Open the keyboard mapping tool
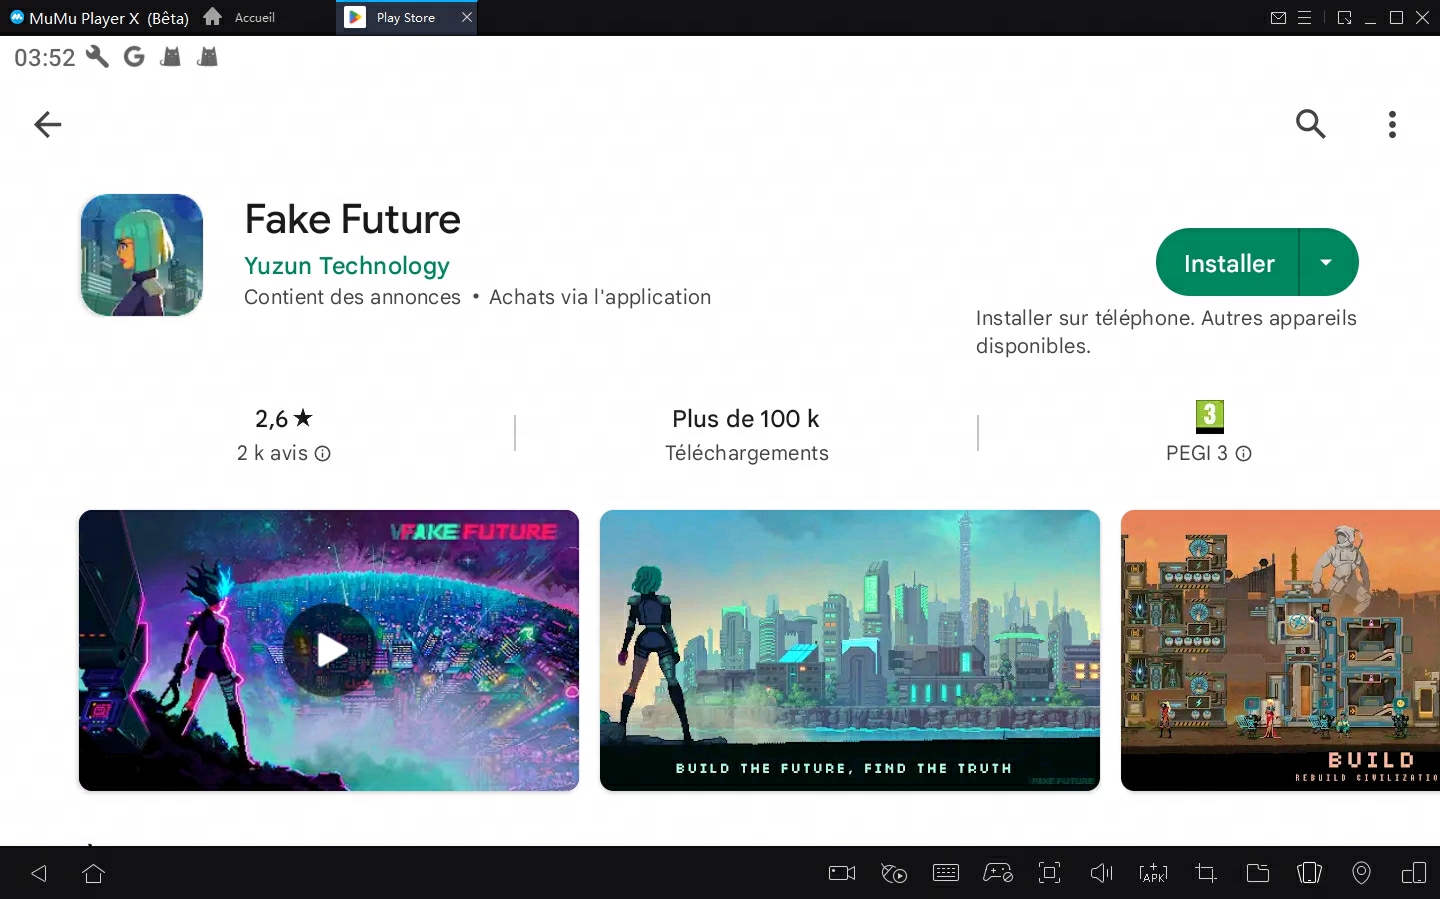This screenshot has height=899, width=1440. [x=946, y=873]
